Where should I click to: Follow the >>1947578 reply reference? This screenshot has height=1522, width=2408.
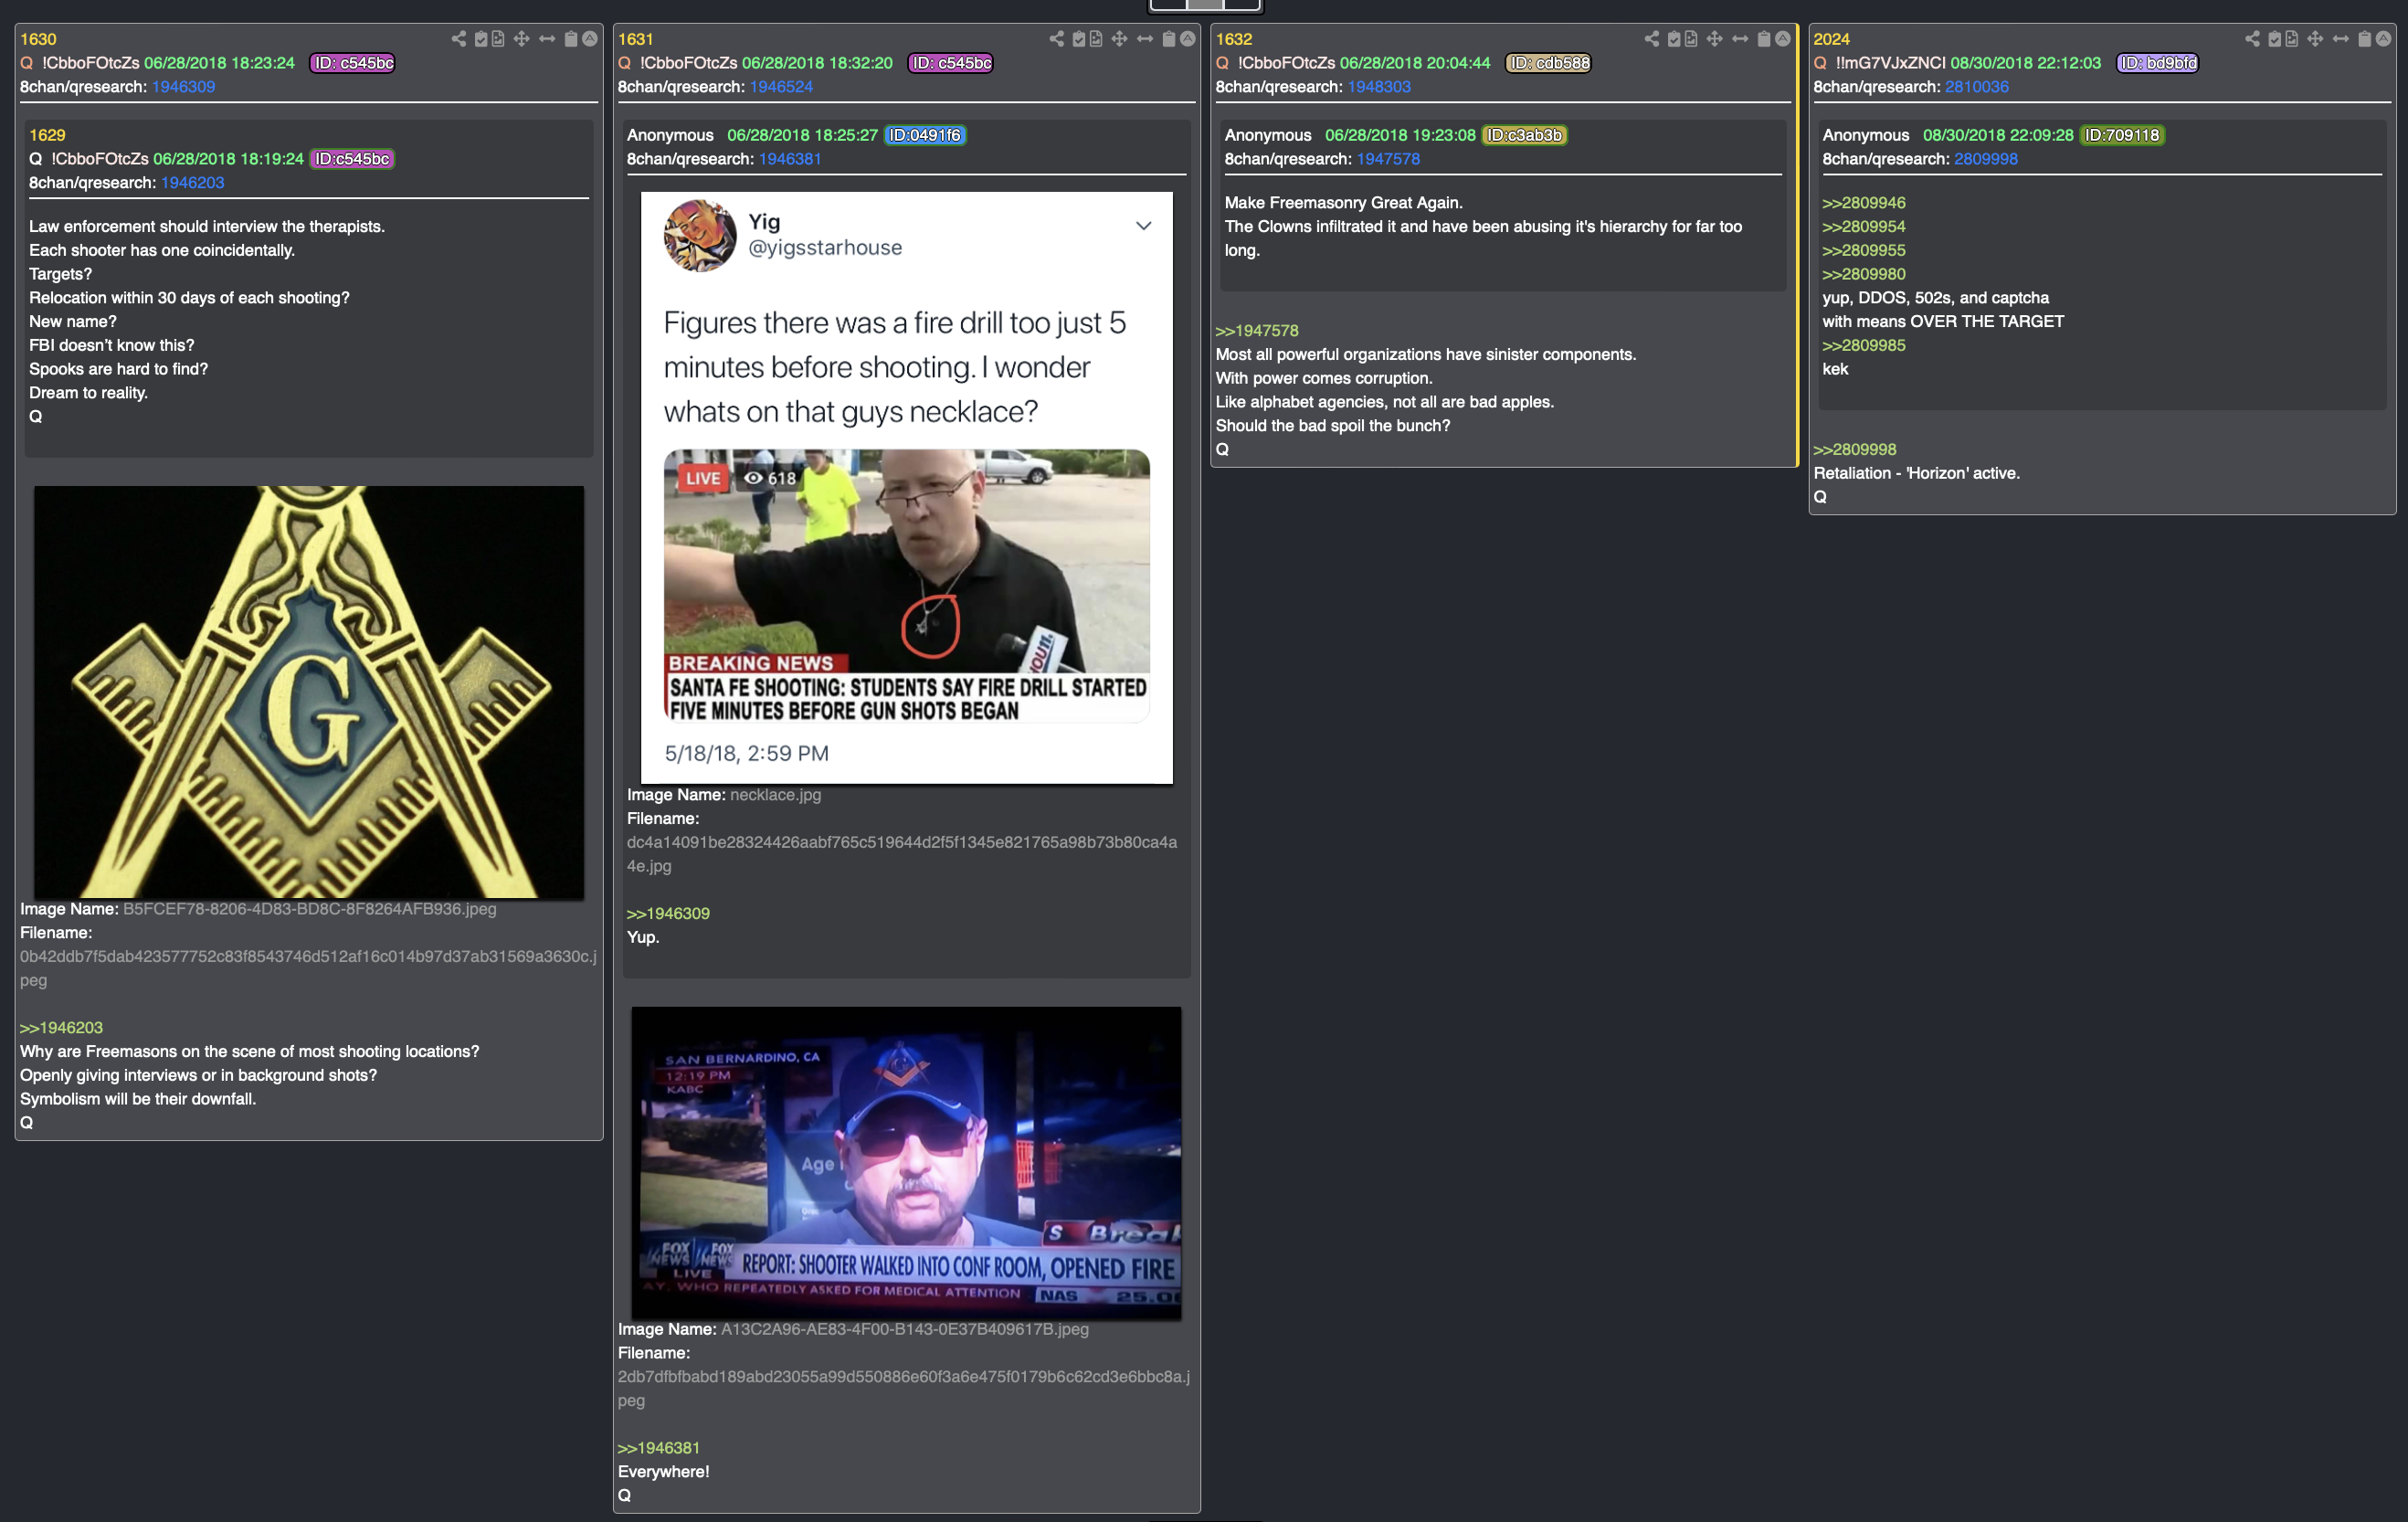click(x=1257, y=331)
